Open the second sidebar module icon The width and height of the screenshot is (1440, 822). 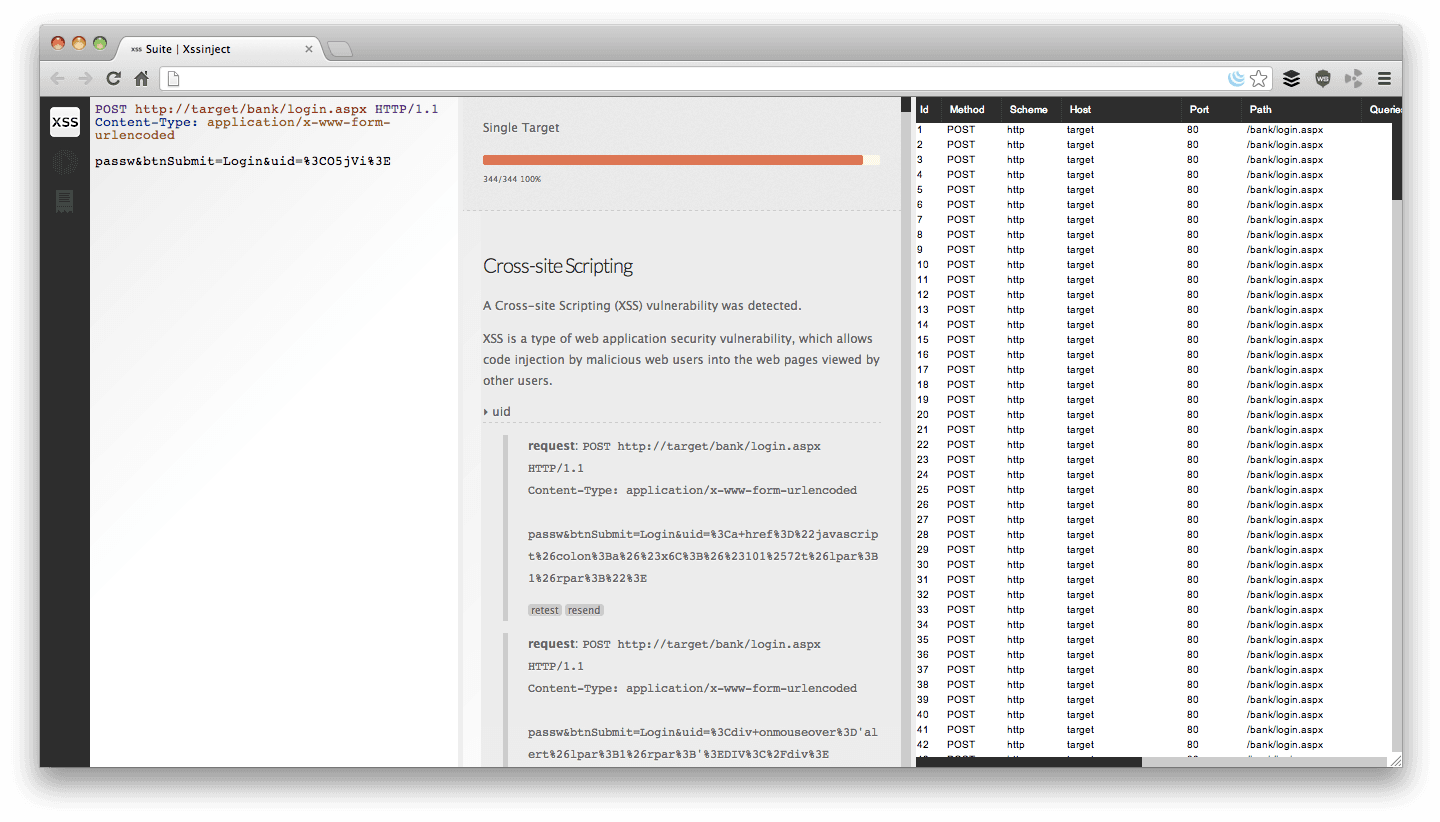click(x=65, y=162)
